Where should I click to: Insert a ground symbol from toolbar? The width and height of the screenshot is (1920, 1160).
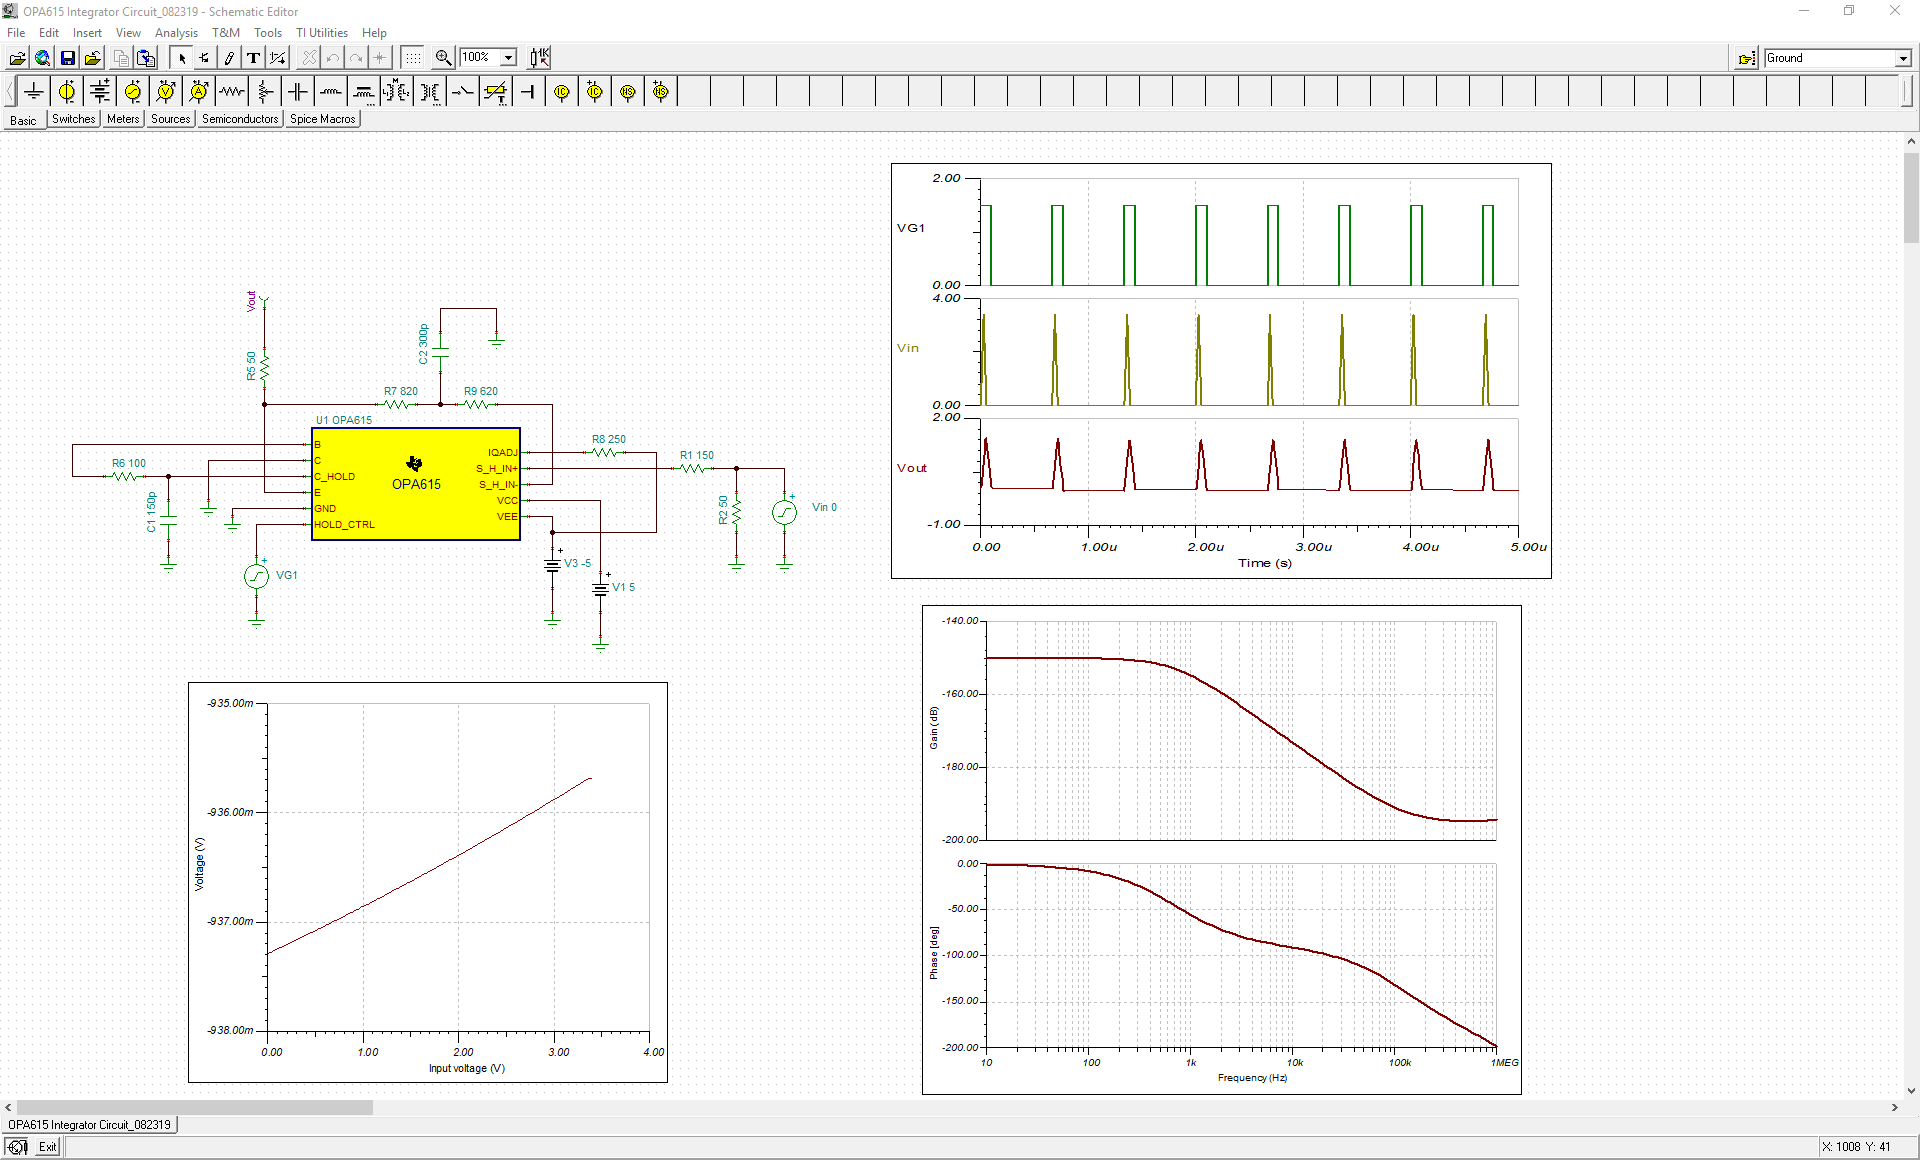(34, 92)
